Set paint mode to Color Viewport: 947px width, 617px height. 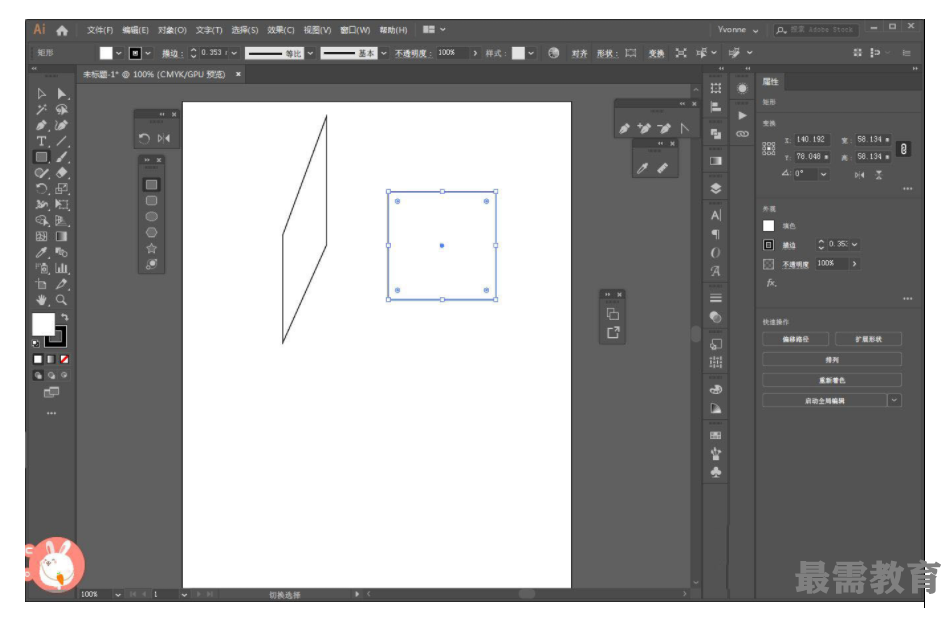coord(38,359)
